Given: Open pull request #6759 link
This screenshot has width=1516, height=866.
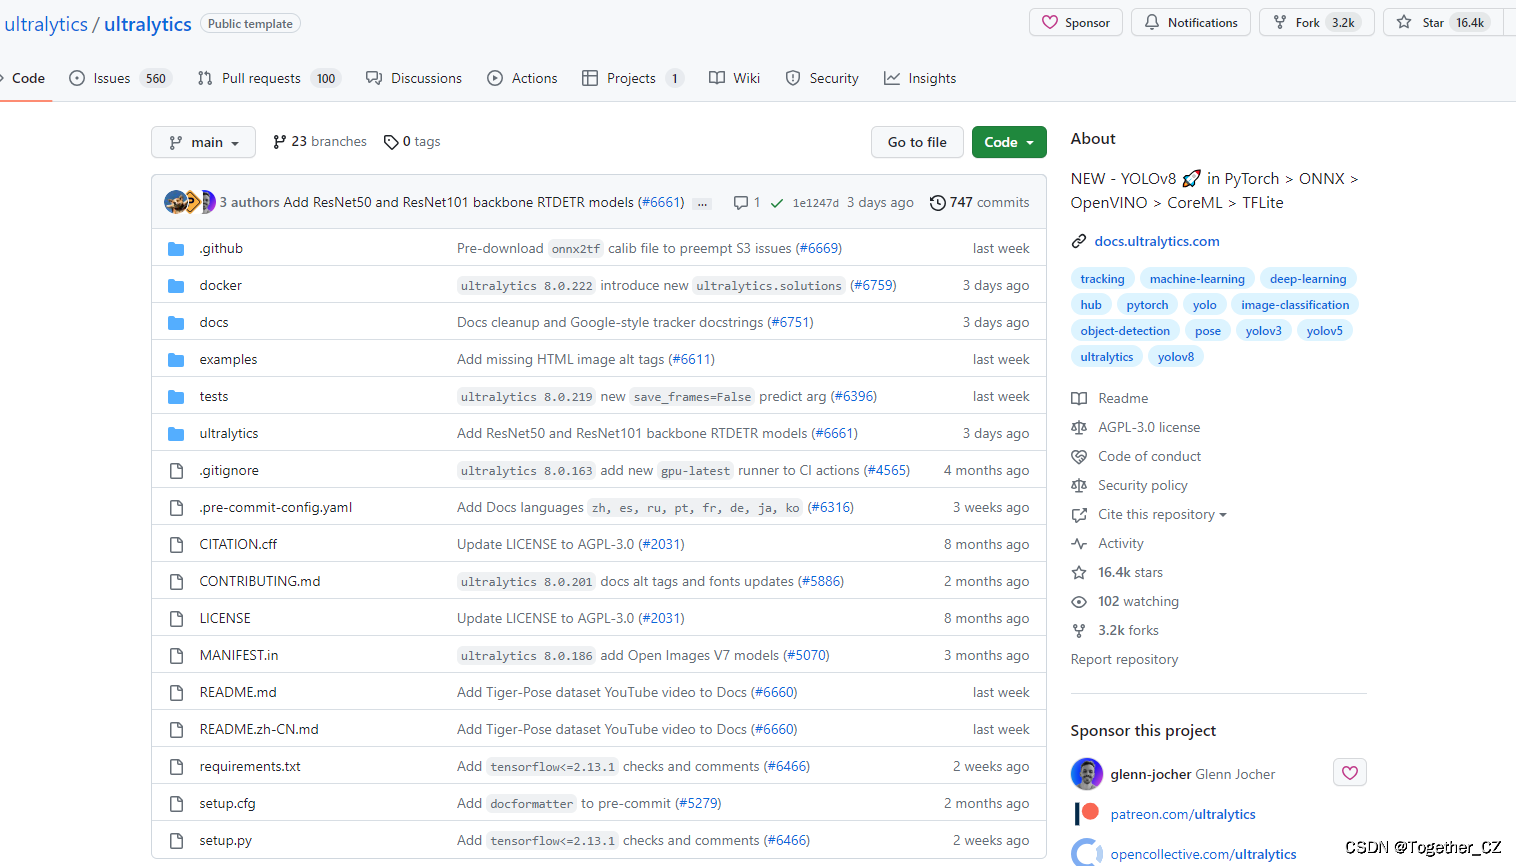Looking at the screenshot, I should pyautogui.click(x=873, y=286).
